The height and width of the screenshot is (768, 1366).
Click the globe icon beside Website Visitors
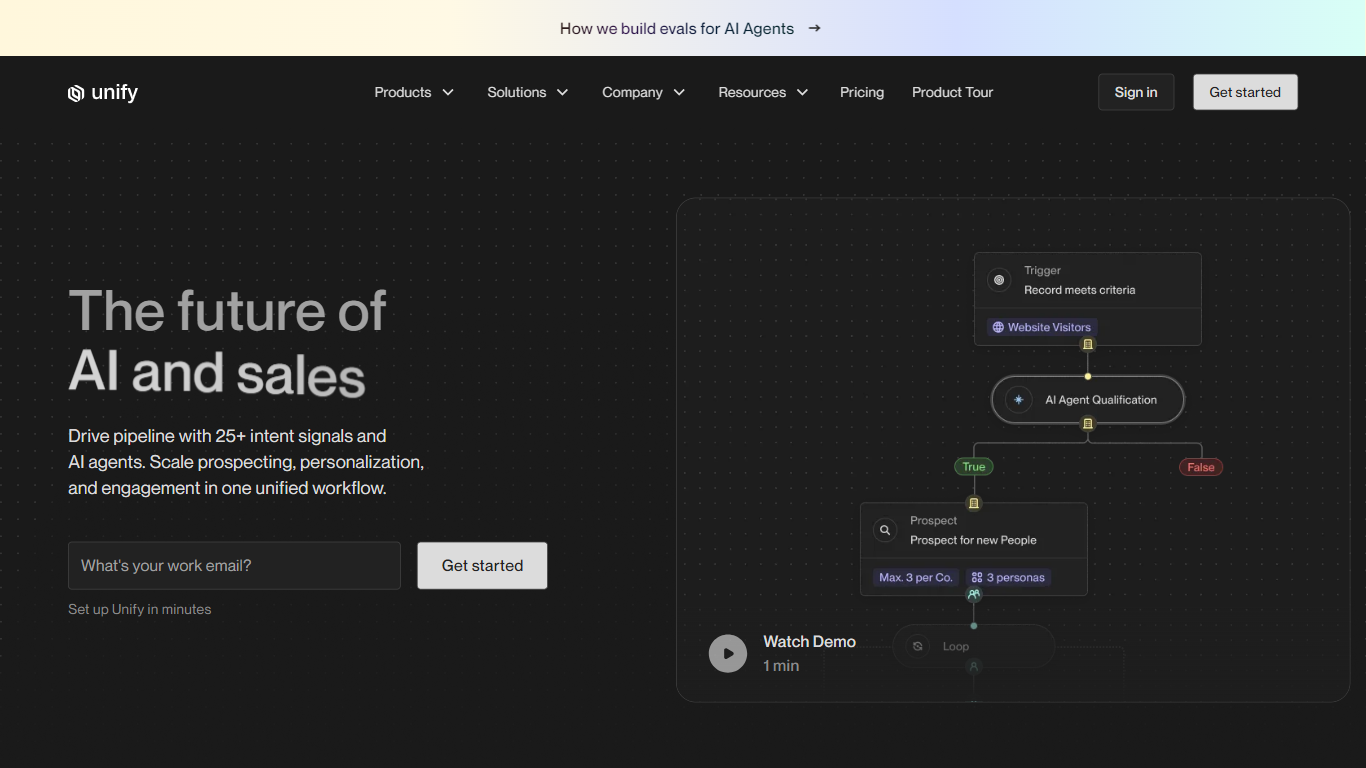[x=998, y=327]
